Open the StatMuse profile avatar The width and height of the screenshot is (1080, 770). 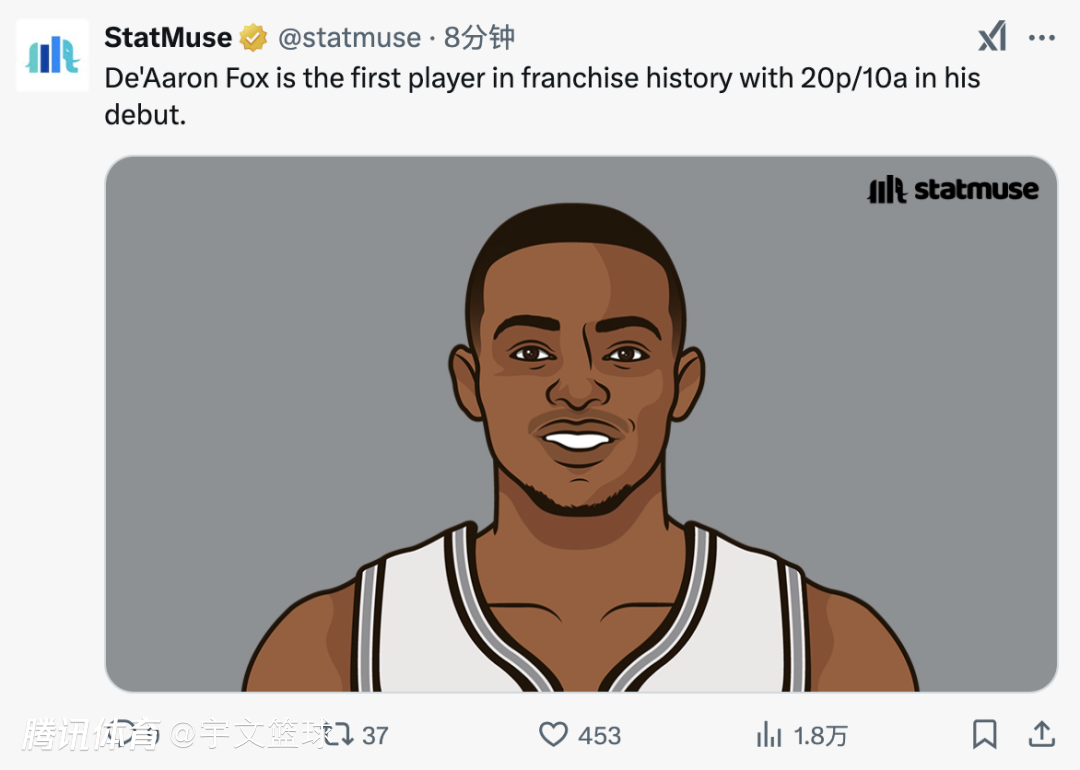click(x=53, y=55)
